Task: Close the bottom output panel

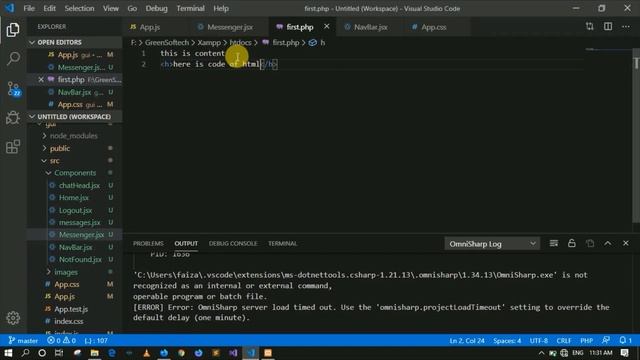Action: 626,243
